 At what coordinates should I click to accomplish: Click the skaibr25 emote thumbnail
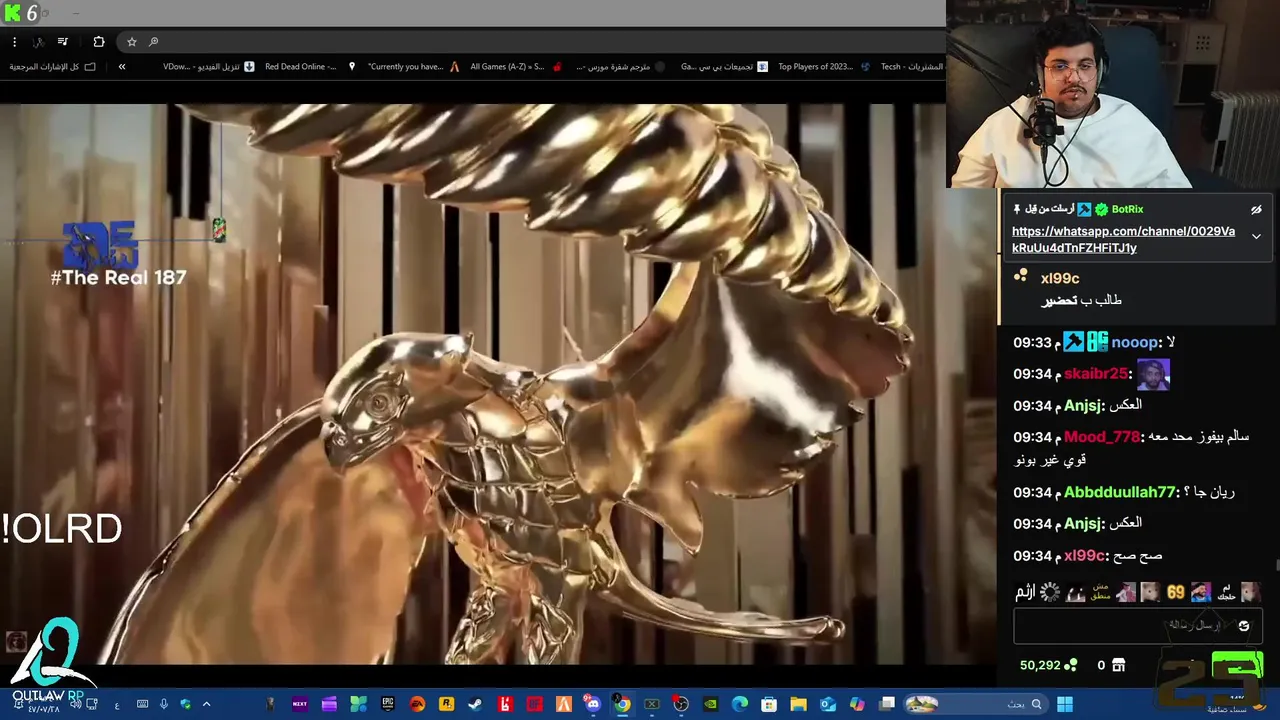[1153, 374]
